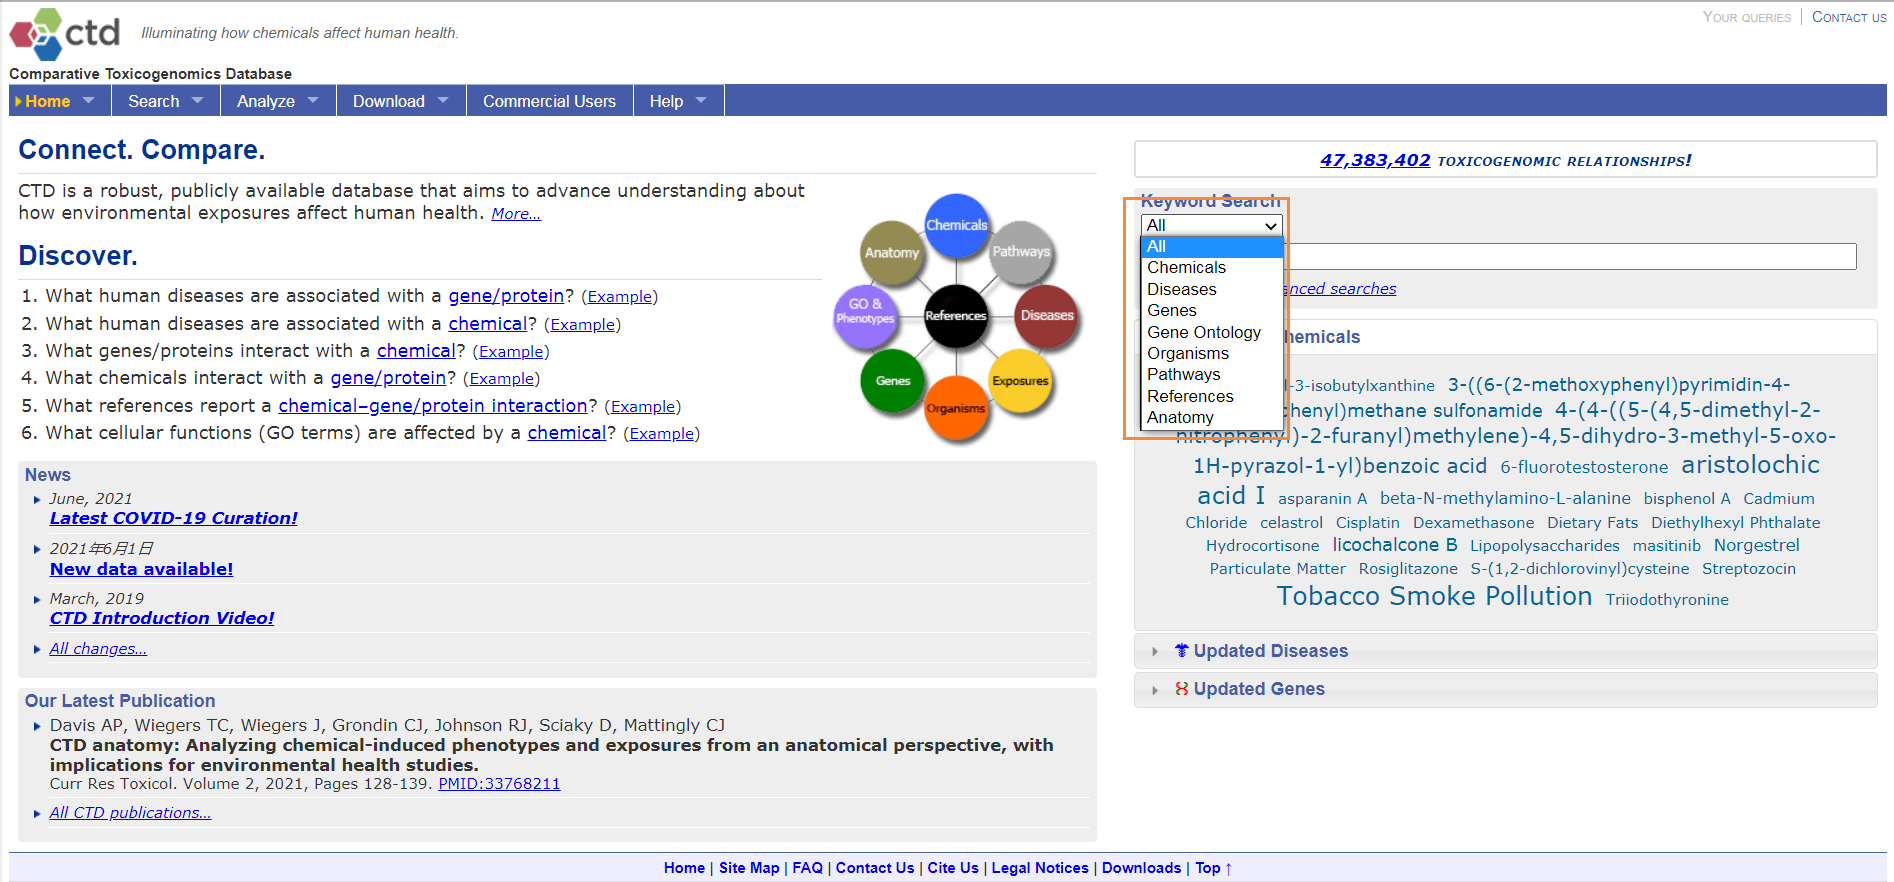The height and width of the screenshot is (882, 1894).
Task: Choose Anatomy from the category list
Action: (x=1212, y=418)
